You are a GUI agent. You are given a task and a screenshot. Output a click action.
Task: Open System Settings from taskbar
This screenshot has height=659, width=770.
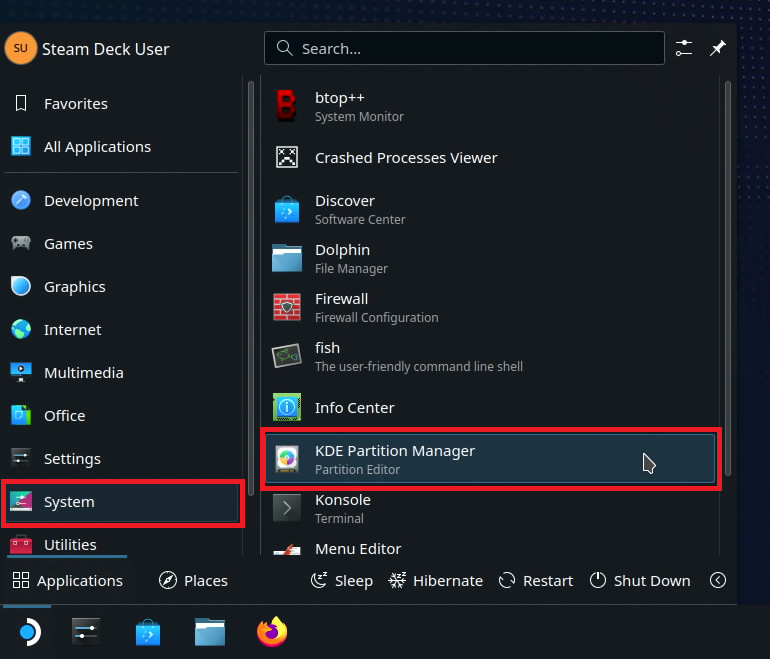pyautogui.click(x=86, y=632)
